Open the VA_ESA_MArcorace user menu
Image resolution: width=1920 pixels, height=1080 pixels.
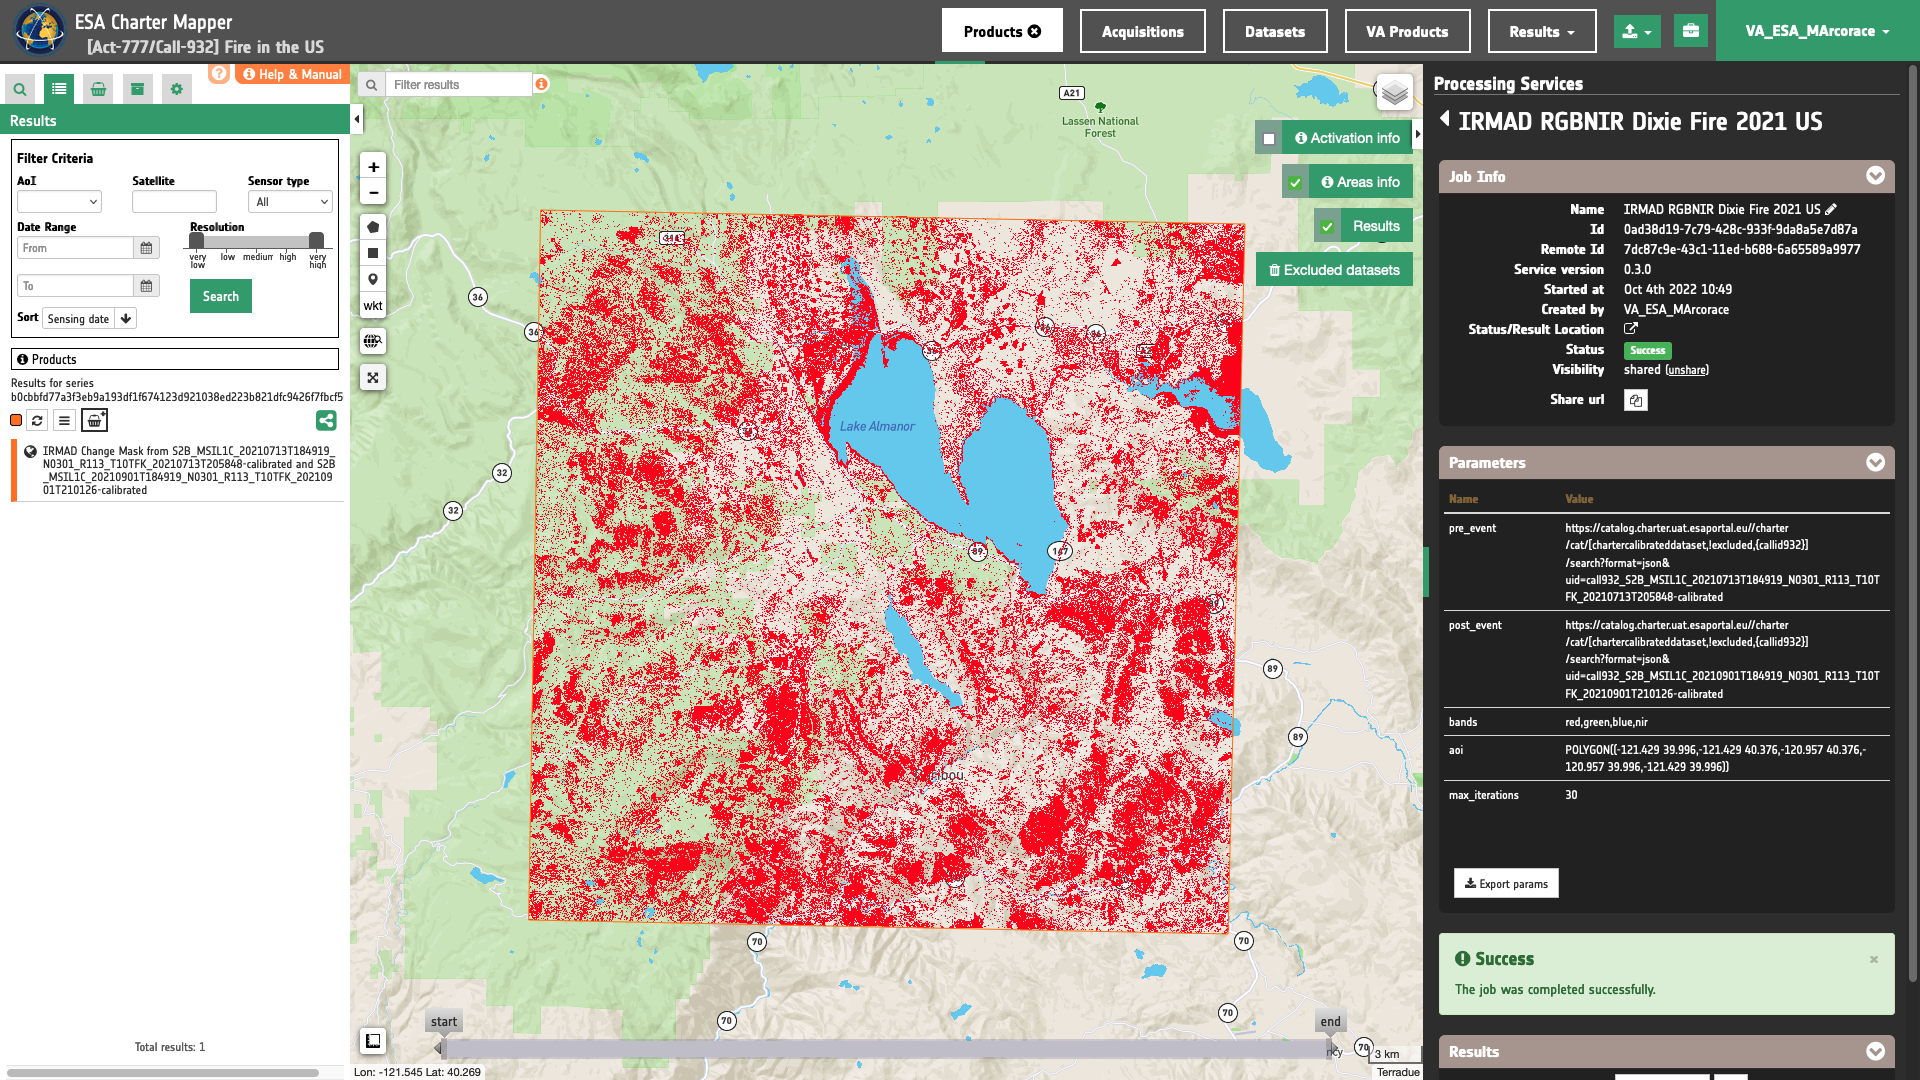[1817, 31]
